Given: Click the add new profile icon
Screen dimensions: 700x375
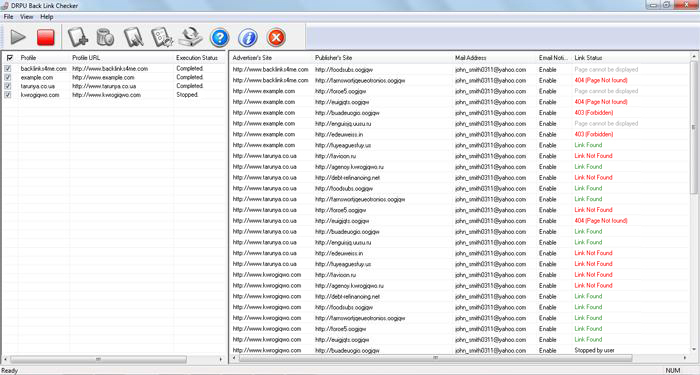Looking at the screenshot, I should click(x=78, y=37).
